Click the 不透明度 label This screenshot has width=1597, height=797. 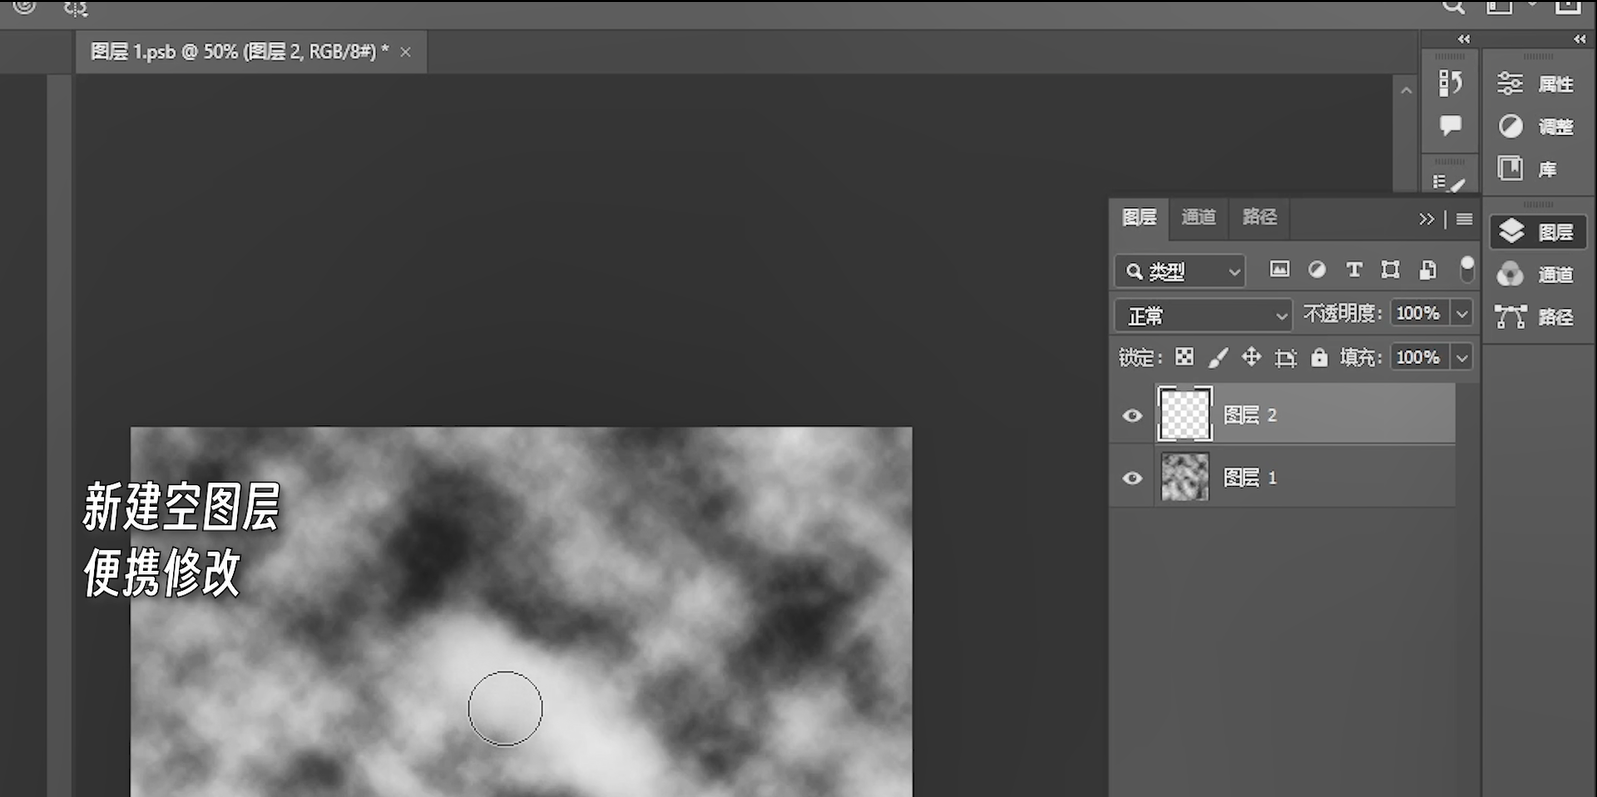coord(1343,313)
